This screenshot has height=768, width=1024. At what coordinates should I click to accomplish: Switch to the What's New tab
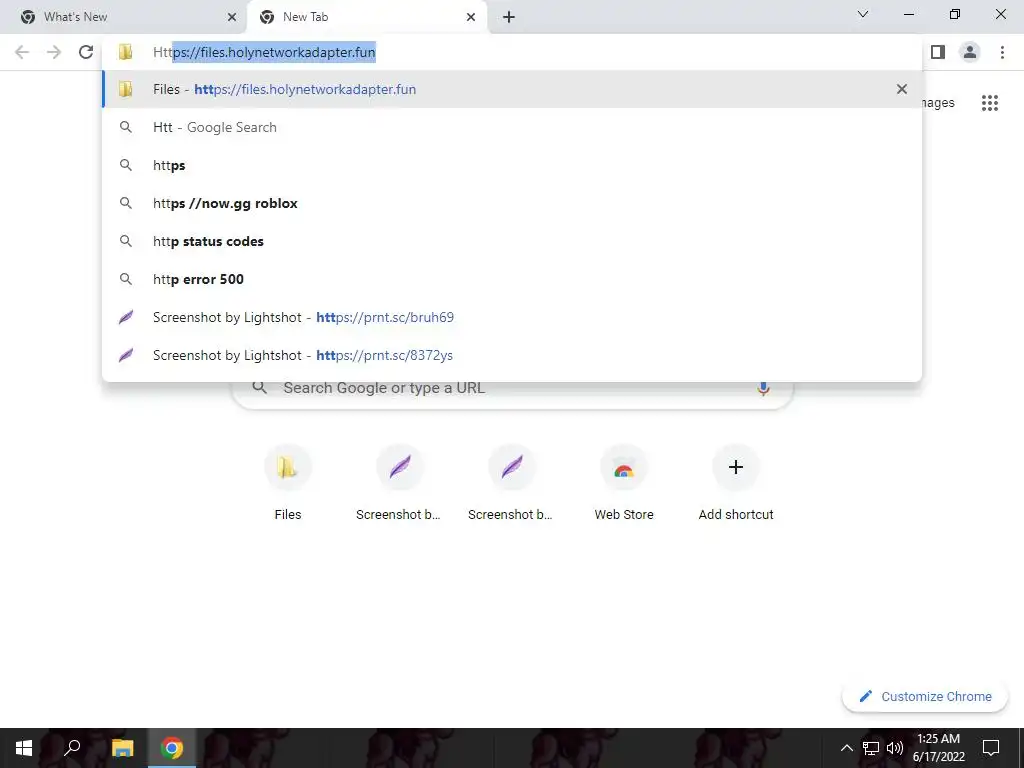pos(123,17)
